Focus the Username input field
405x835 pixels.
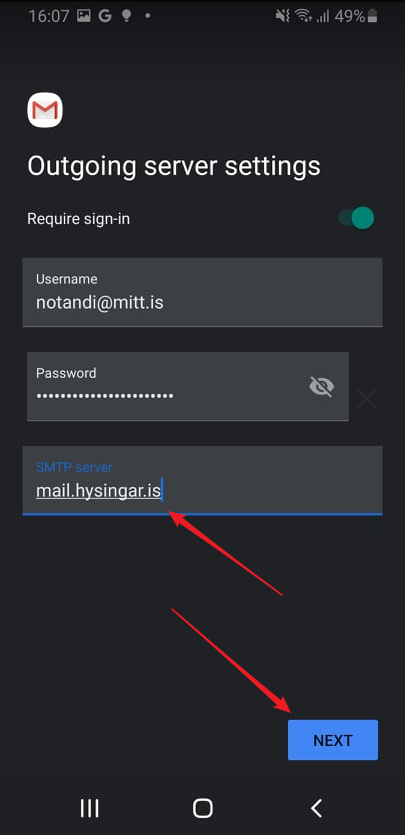tap(202, 292)
